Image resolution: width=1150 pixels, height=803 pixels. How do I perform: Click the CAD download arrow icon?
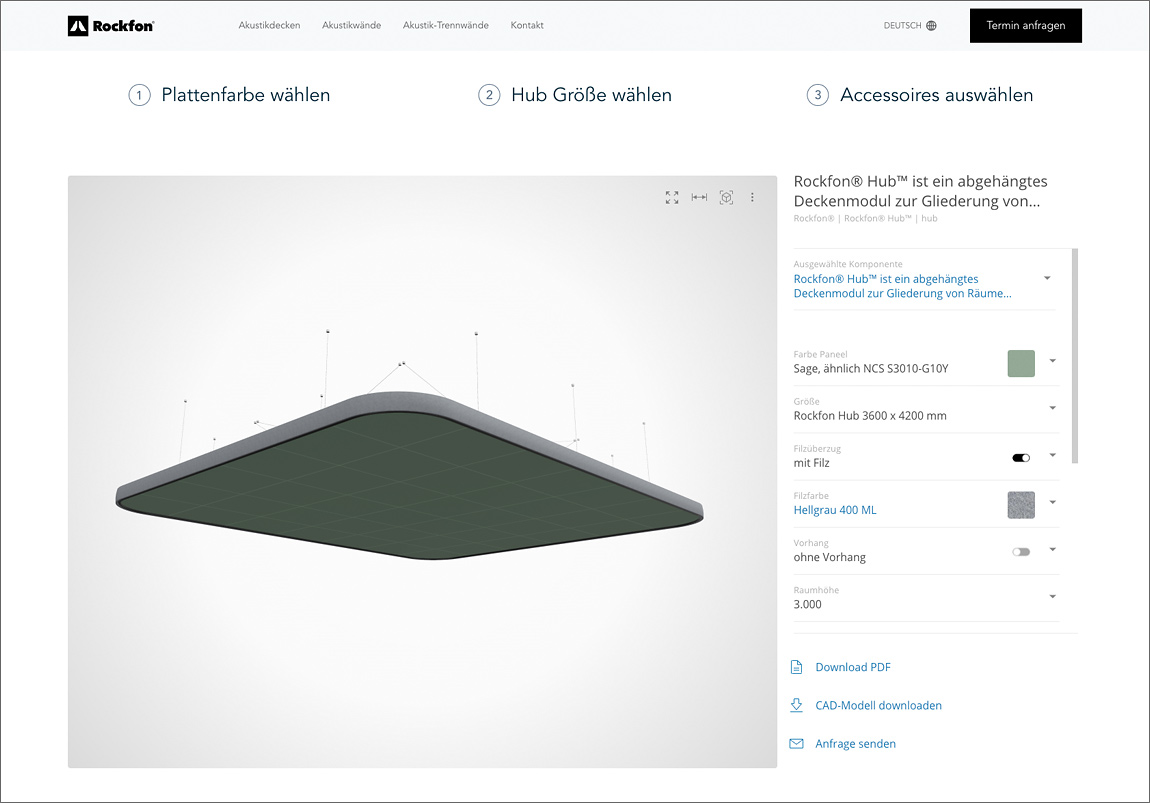click(796, 705)
